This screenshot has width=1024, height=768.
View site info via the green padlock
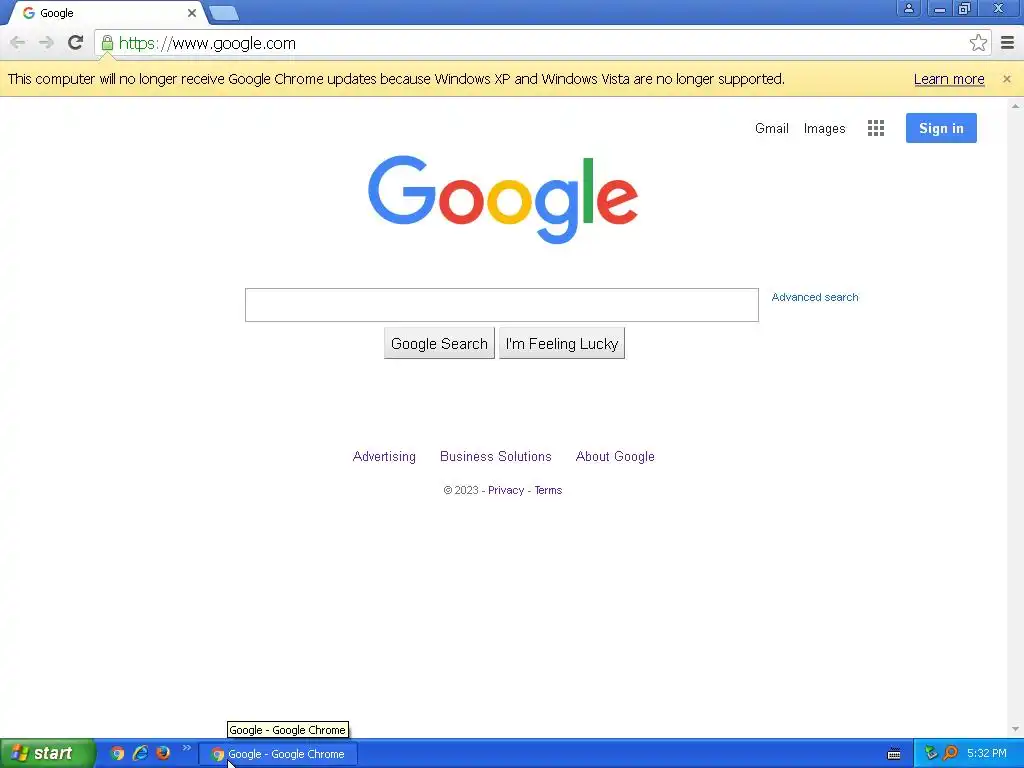107,43
